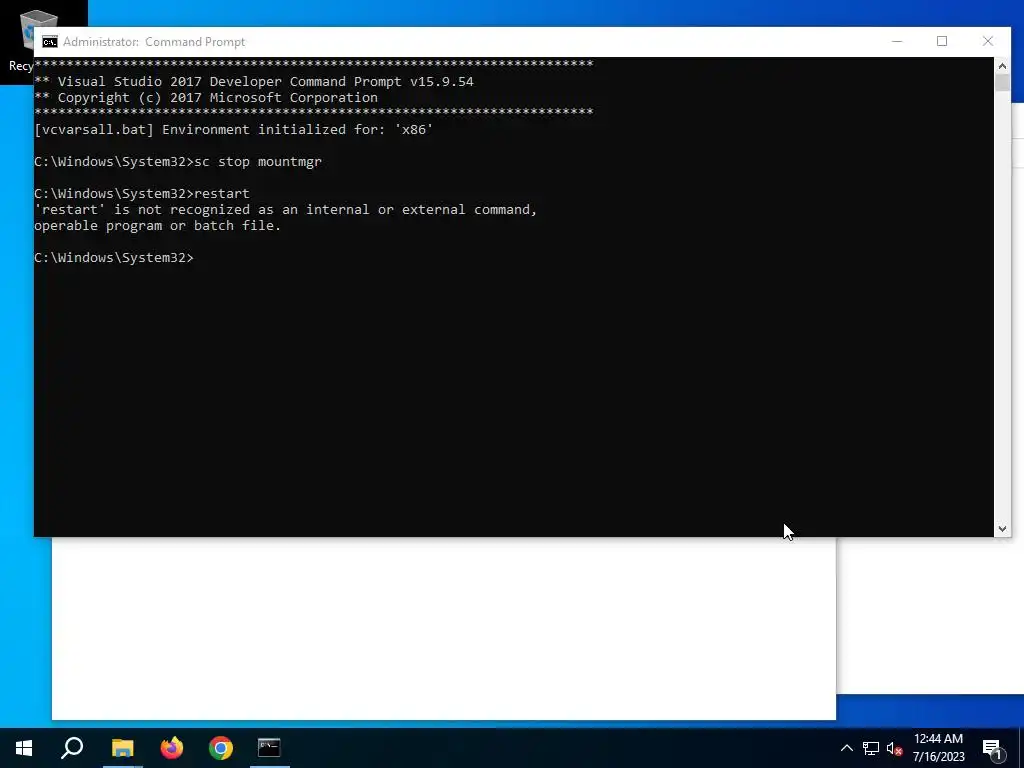Image resolution: width=1024 pixels, height=768 pixels.
Task: Open the muted volume tray icon
Action: coord(894,748)
